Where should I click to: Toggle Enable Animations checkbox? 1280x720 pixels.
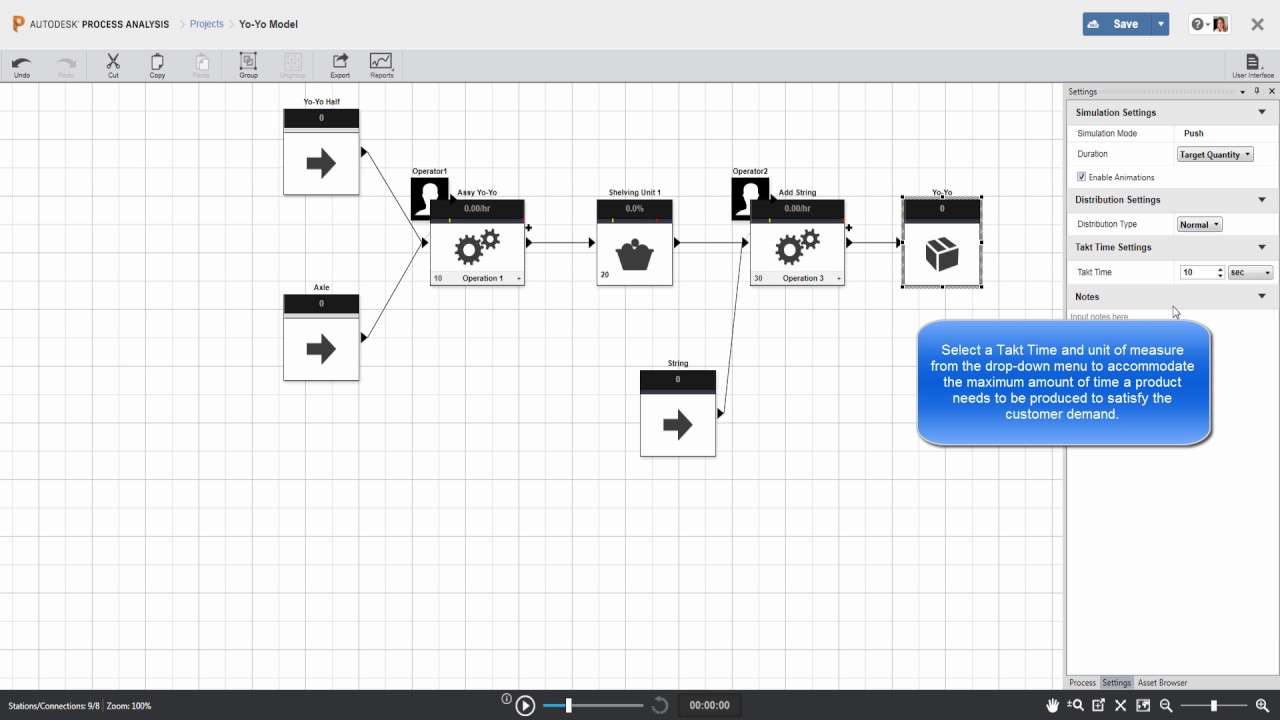1082,177
